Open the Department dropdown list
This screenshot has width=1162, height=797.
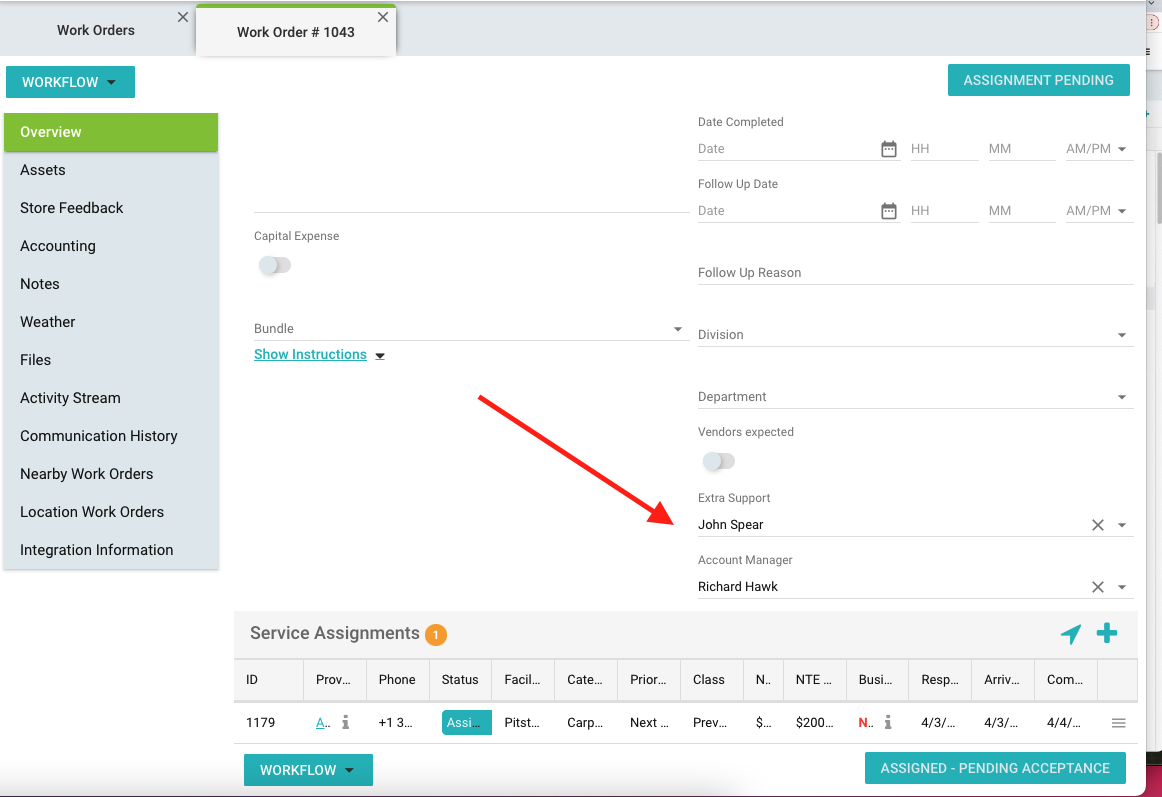pyautogui.click(x=1121, y=397)
